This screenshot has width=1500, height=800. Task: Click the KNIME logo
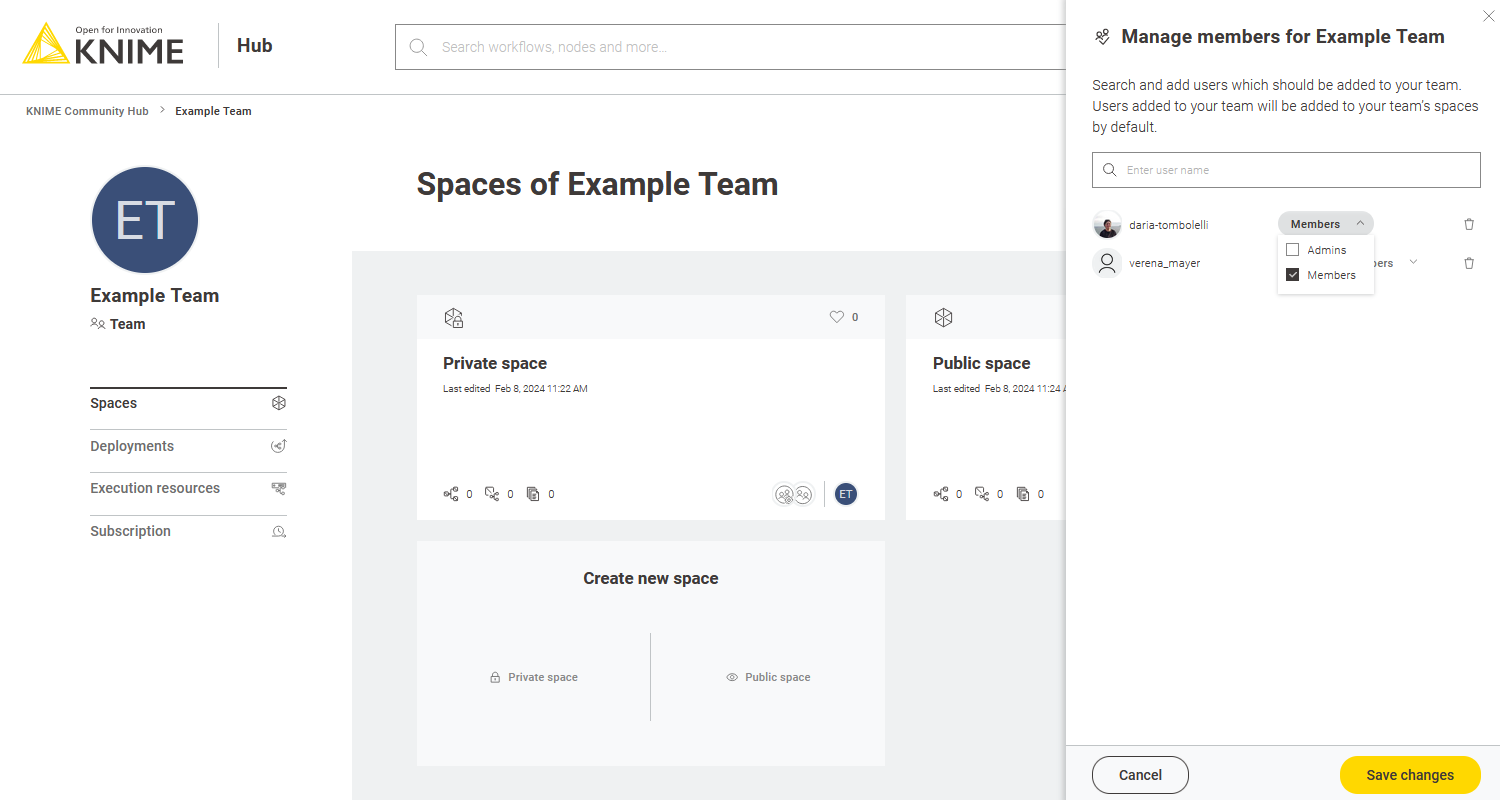[x=103, y=45]
